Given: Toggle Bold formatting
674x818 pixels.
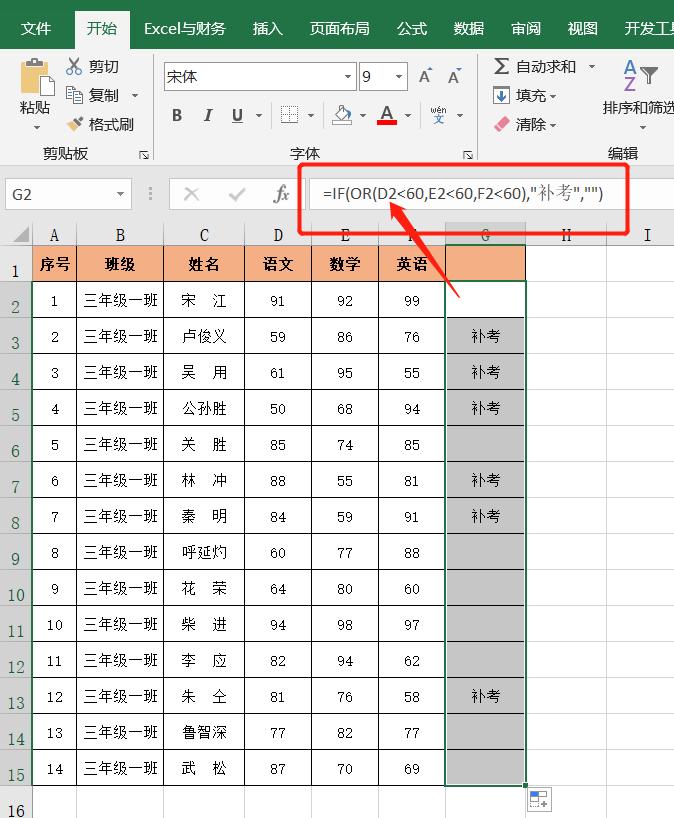Looking at the screenshot, I should 177,115.
